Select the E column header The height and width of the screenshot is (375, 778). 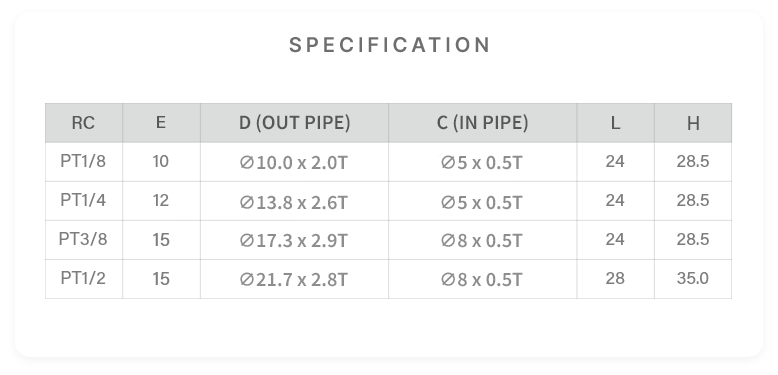(161, 123)
